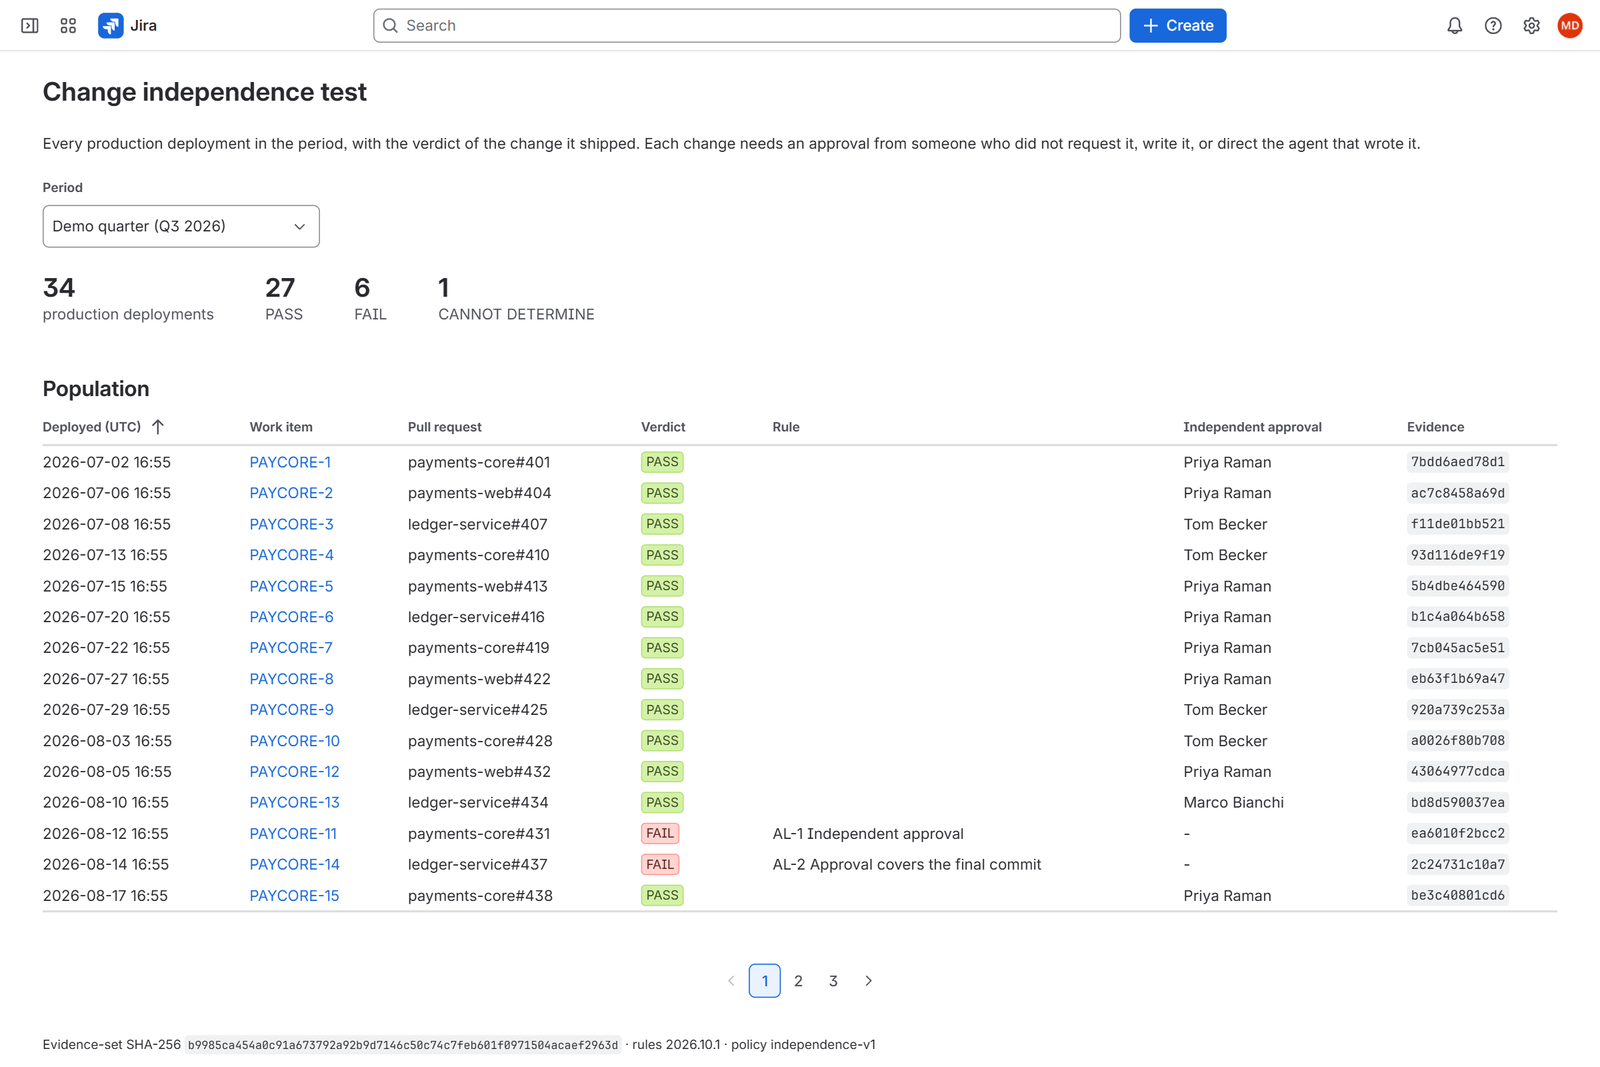Click evidence hash ea6010f2bcc2
The width and height of the screenshot is (1600, 1067).
click(1457, 834)
